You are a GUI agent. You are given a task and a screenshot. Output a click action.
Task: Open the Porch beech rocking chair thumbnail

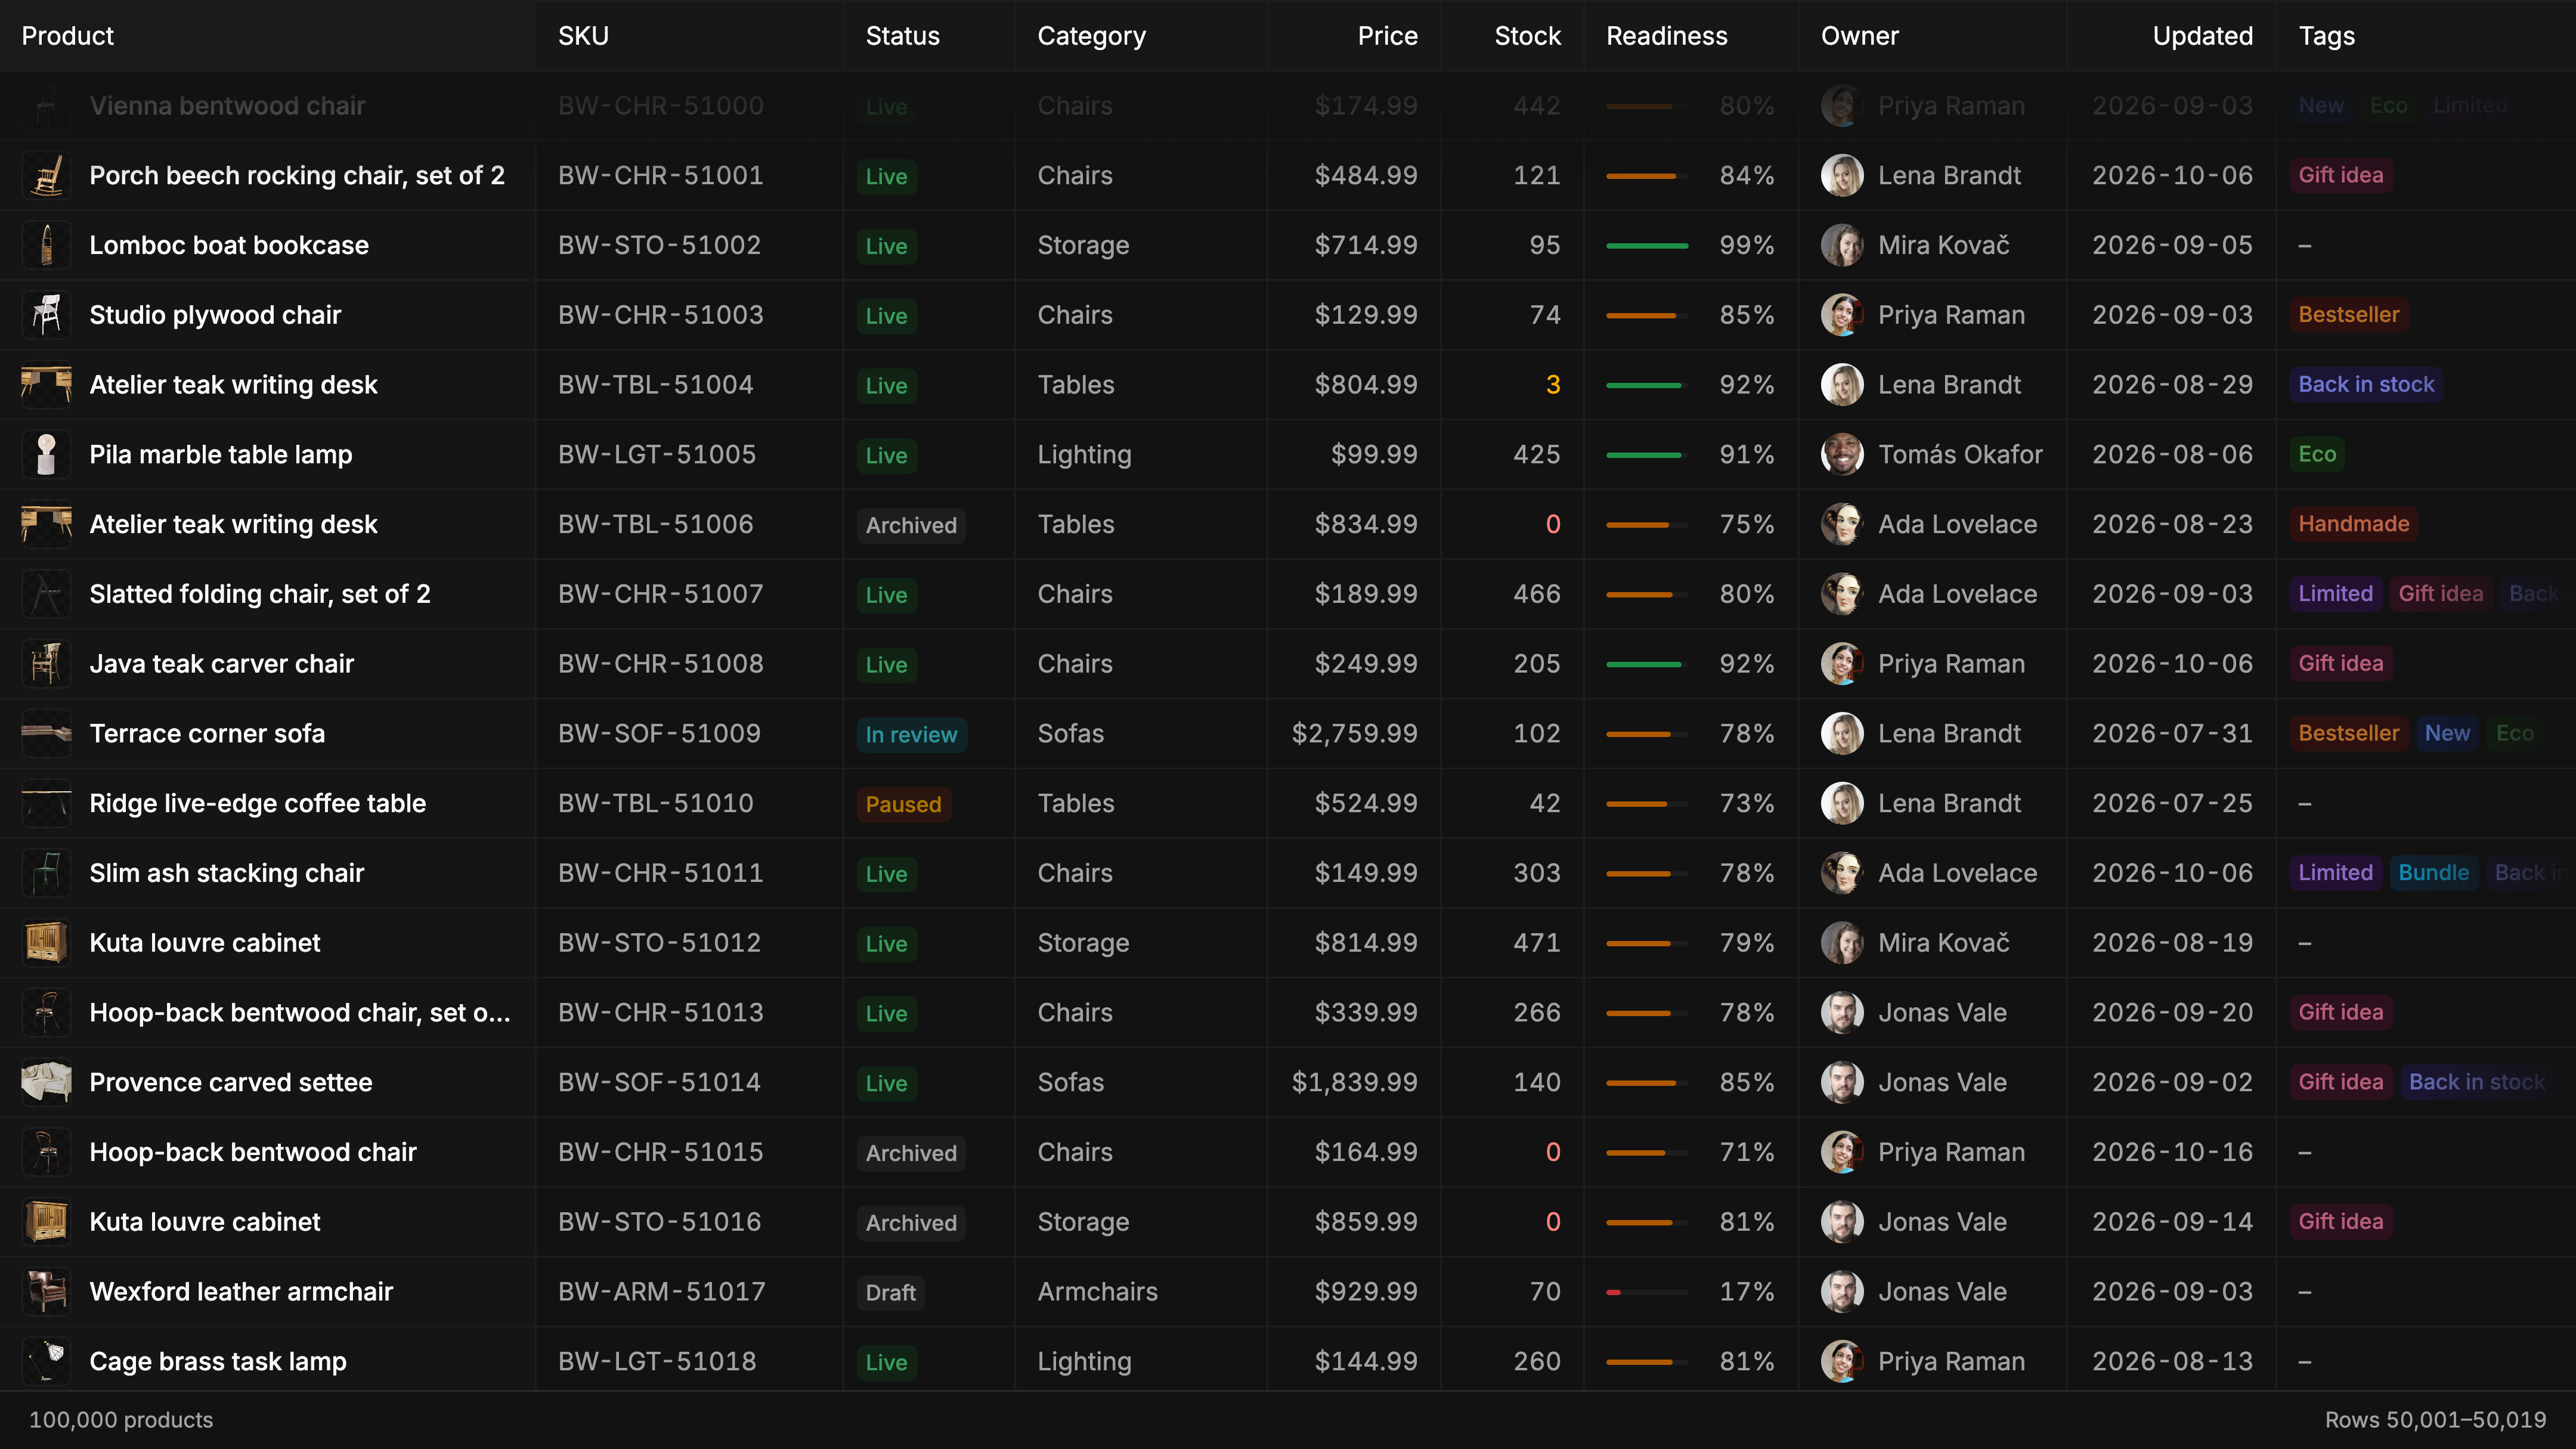point(46,175)
